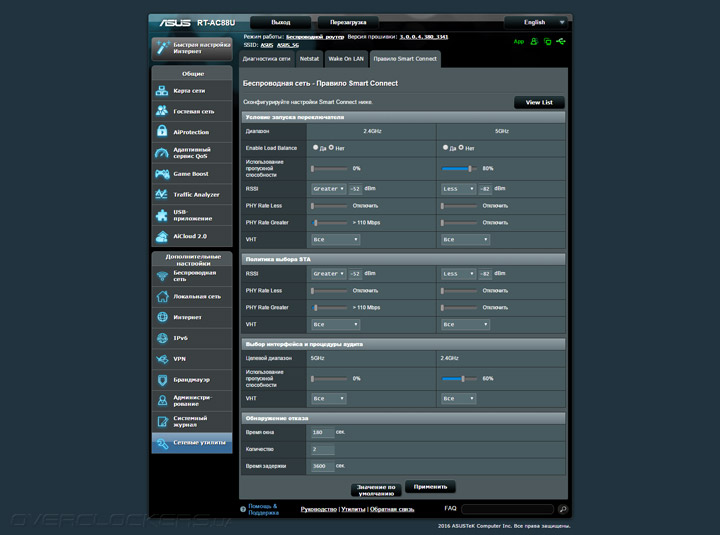Open Брандмауэр firewall settings
Image resolution: width=720 pixels, height=535 pixels.
[x=191, y=380]
